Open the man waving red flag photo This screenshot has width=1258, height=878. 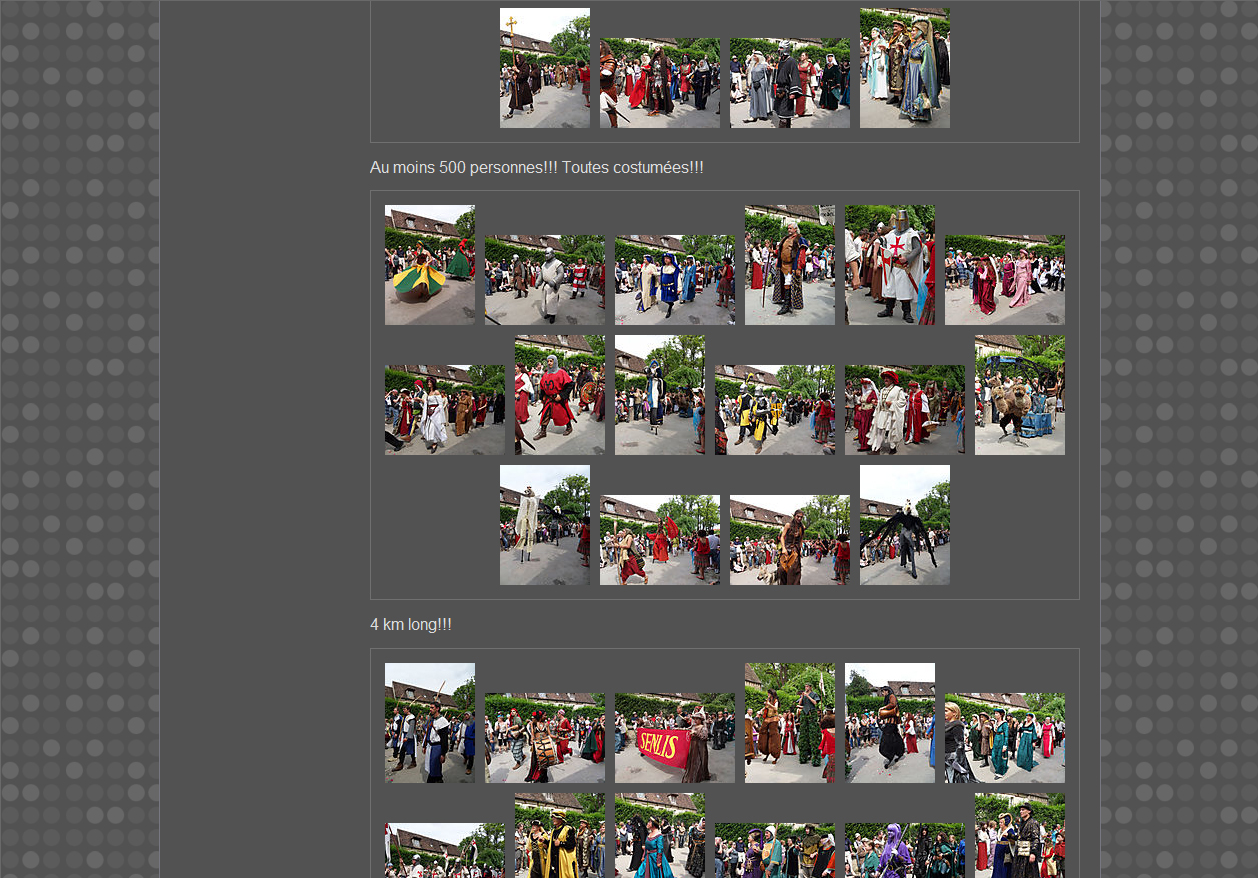click(659, 540)
